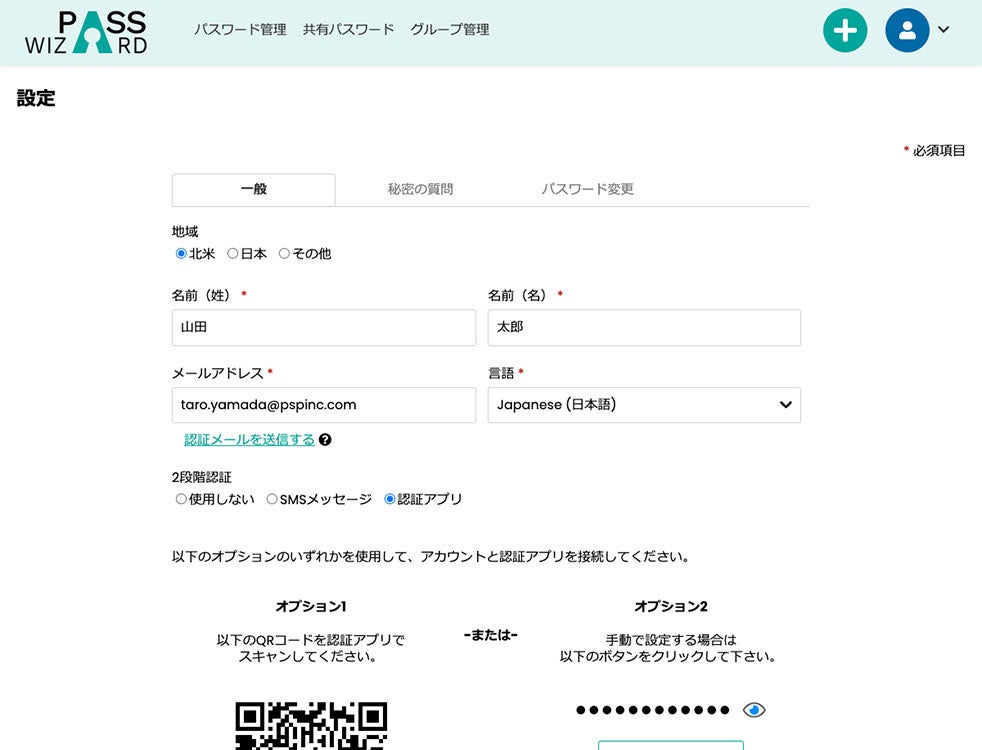Switch to the 秘密の質問 tab
Image resolution: width=982 pixels, height=750 pixels.
(420, 189)
